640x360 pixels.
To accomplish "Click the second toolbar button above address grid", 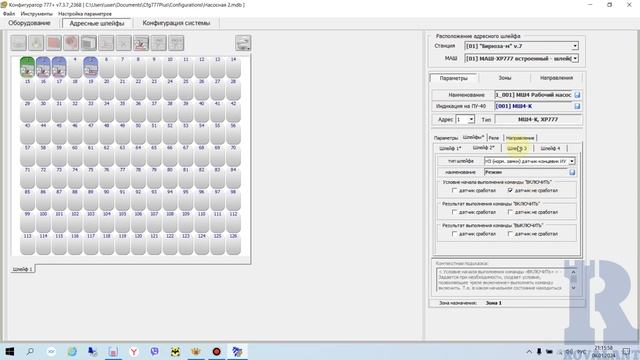I will 36,43.
